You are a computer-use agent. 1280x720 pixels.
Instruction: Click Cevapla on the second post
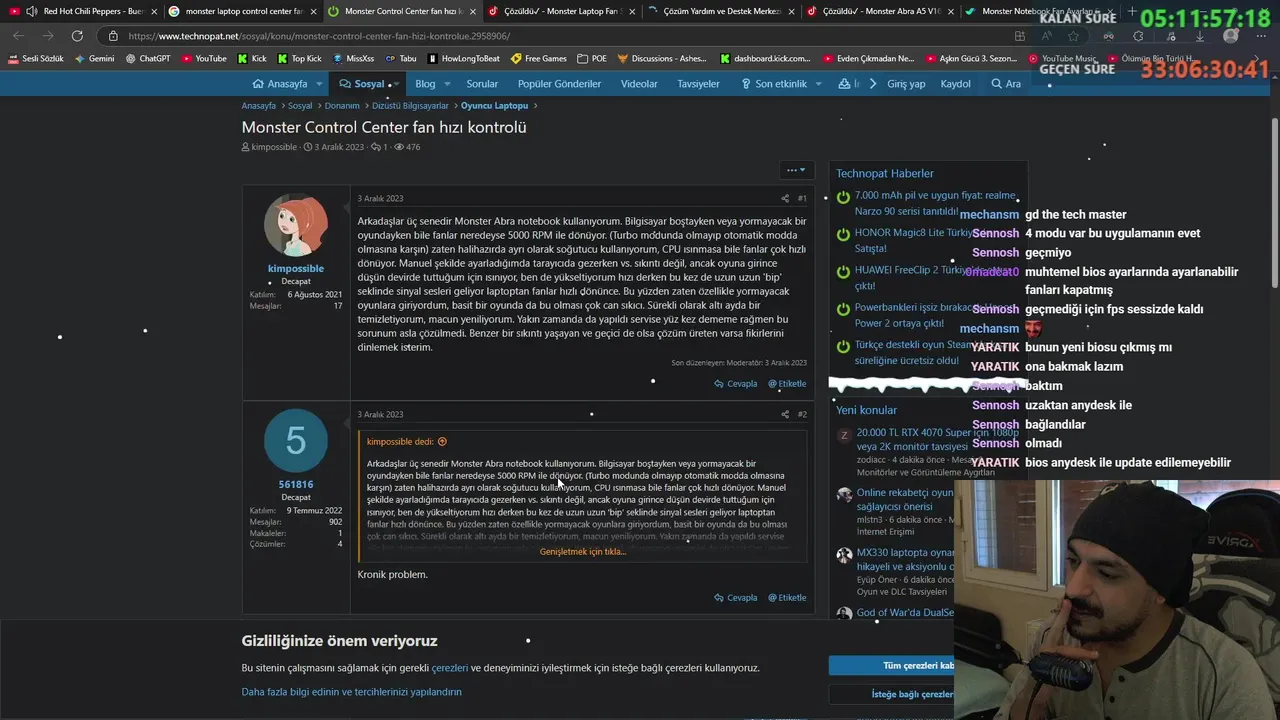tap(736, 598)
